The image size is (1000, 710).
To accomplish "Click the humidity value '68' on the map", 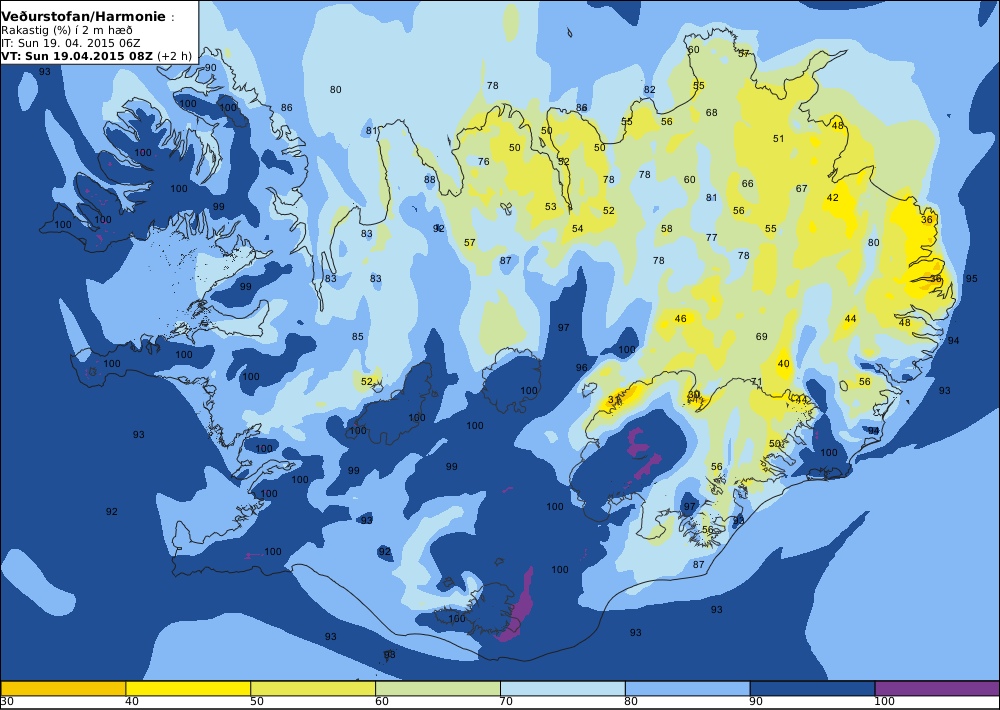I will (x=711, y=113).
